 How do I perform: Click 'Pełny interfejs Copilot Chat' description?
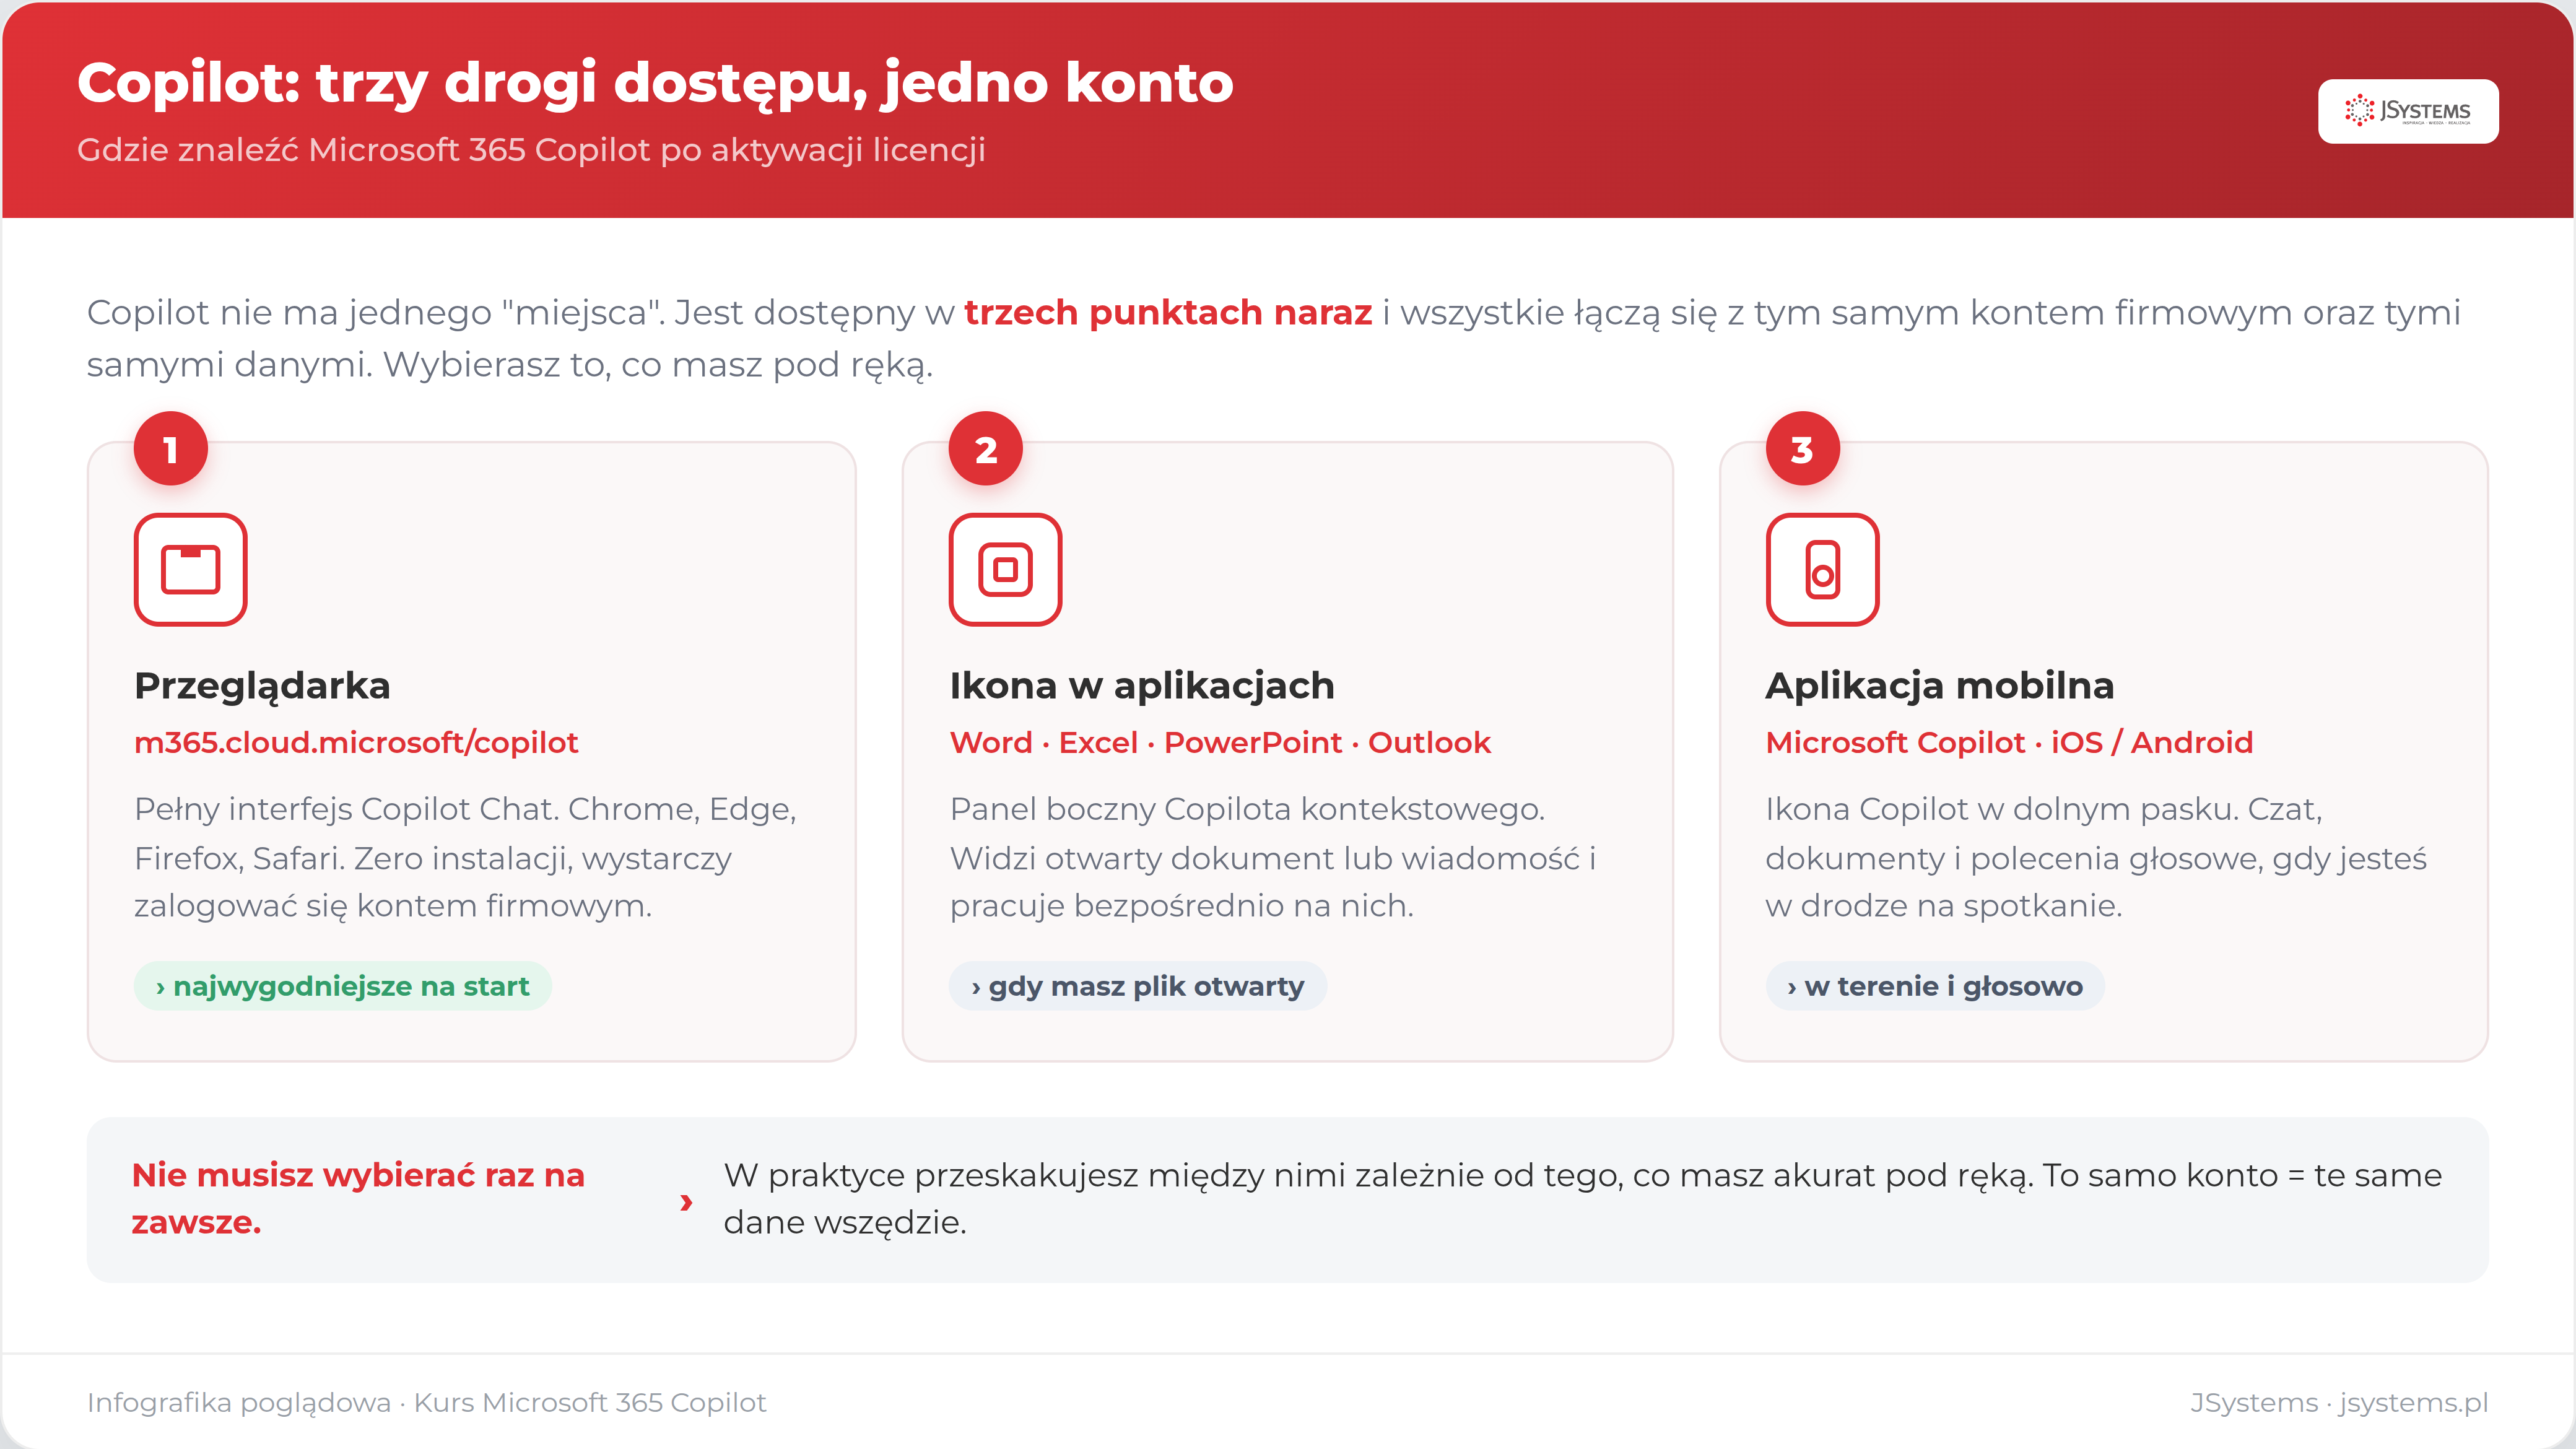click(465, 857)
